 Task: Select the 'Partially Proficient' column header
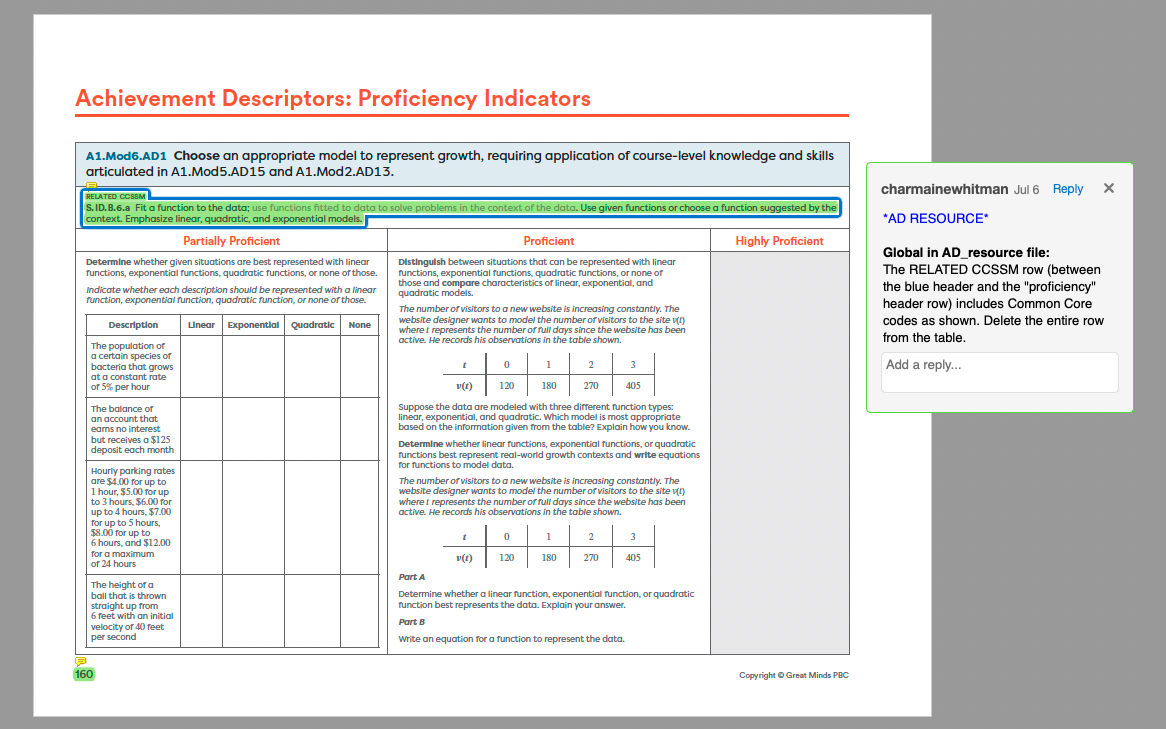click(231, 241)
